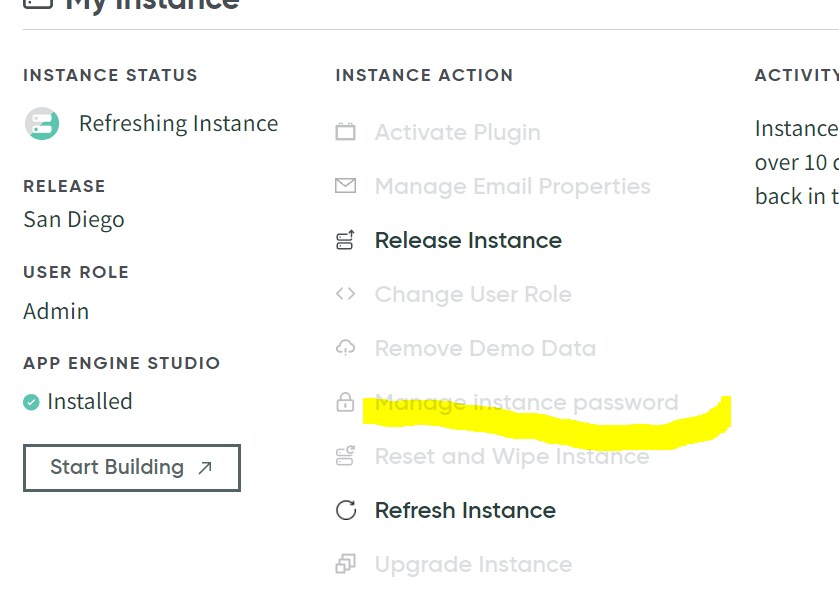Click the Activate Plugin menu entry
Screen dimensions: 839x615
tap(457, 131)
